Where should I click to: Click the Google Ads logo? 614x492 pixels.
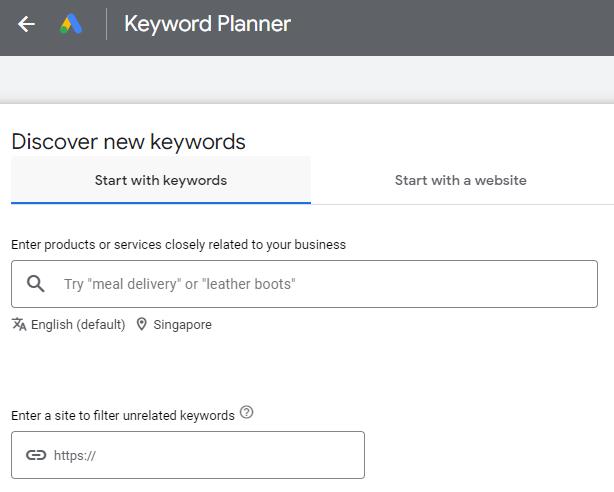(x=71, y=24)
